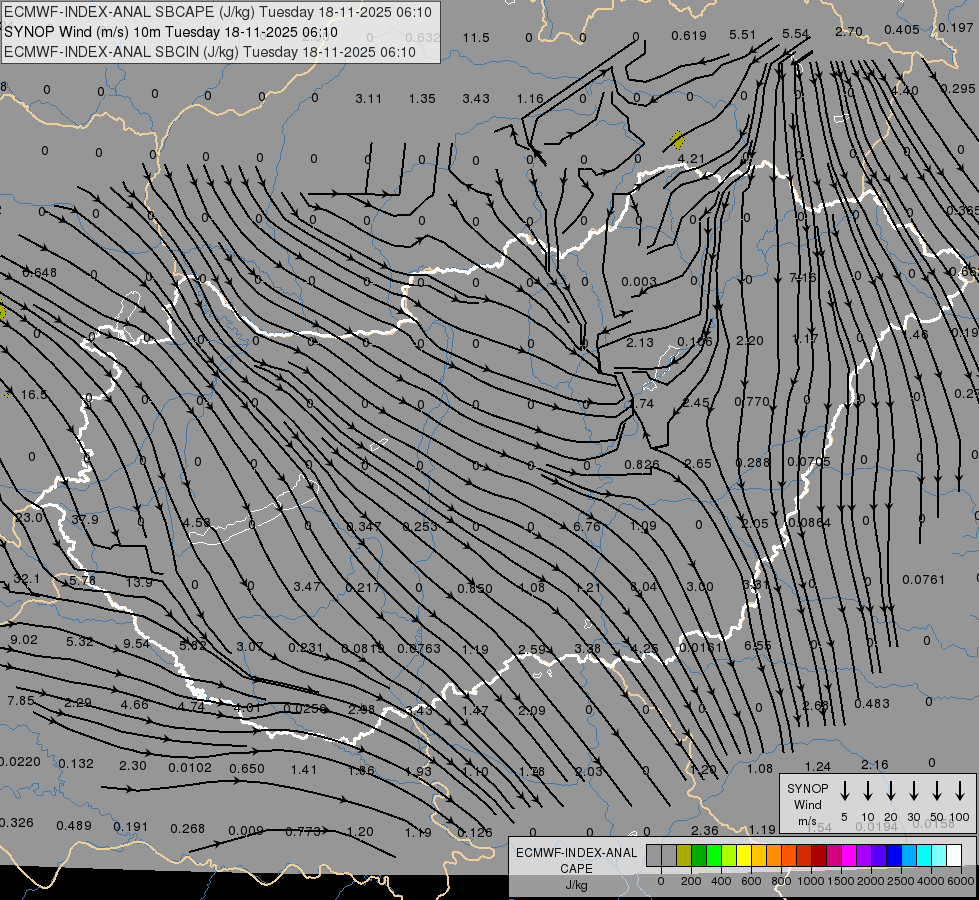Select the pale cyan CAPE legend swatch
979x900 pixels.
pyautogui.click(x=939, y=856)
